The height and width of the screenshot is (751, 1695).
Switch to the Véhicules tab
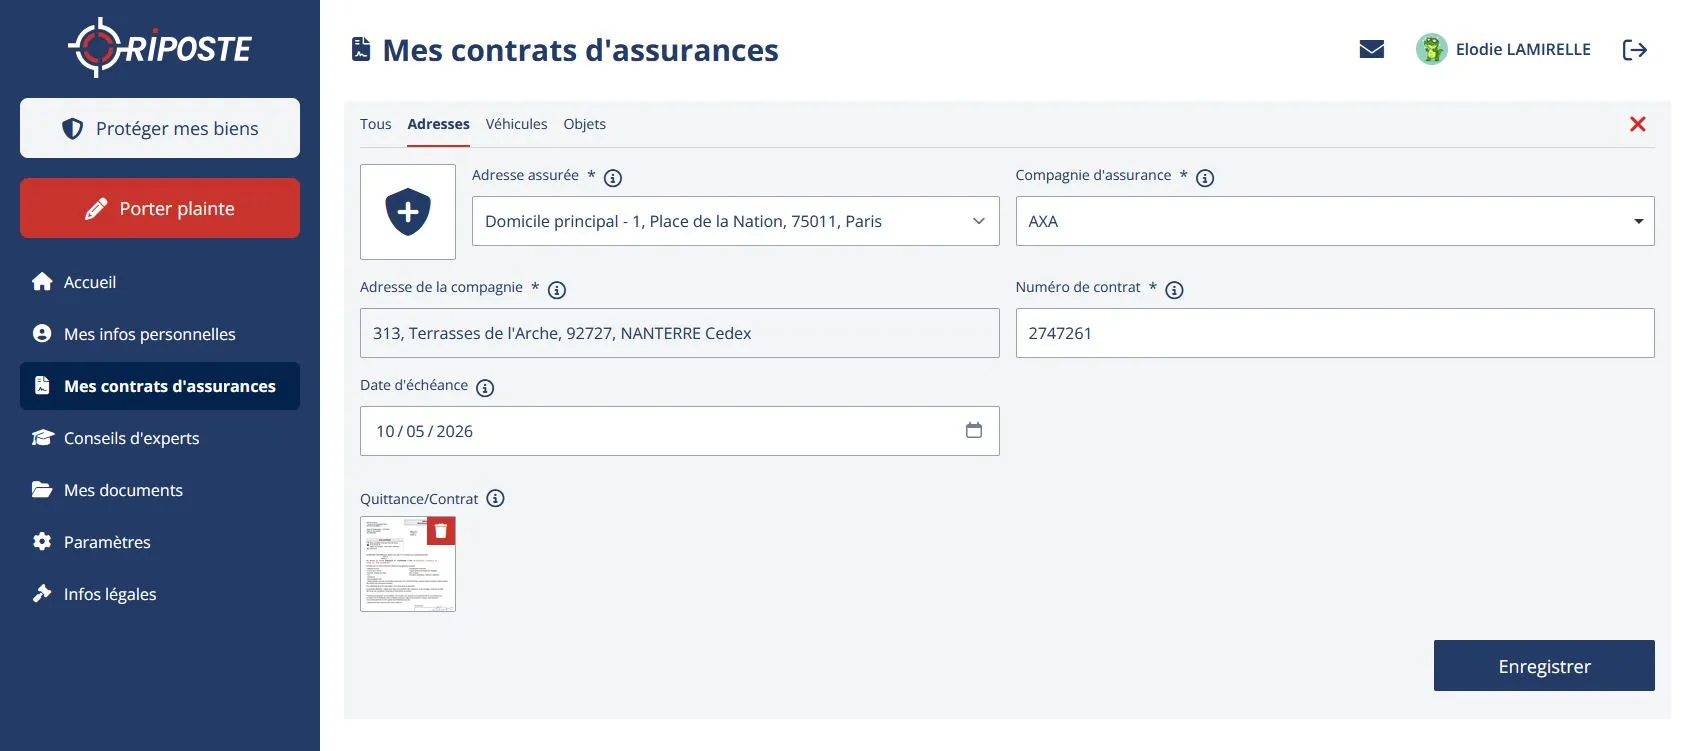[516, 124]
